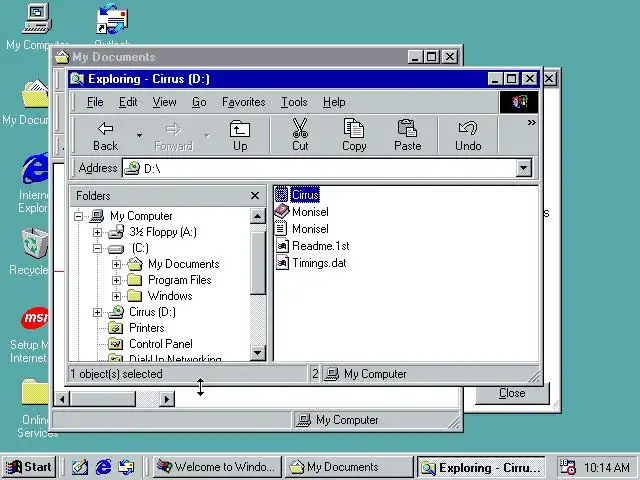The width and height of the screenshot is (640, 480).
Task: Cut selection with the scissors icon
Action: 300,136
